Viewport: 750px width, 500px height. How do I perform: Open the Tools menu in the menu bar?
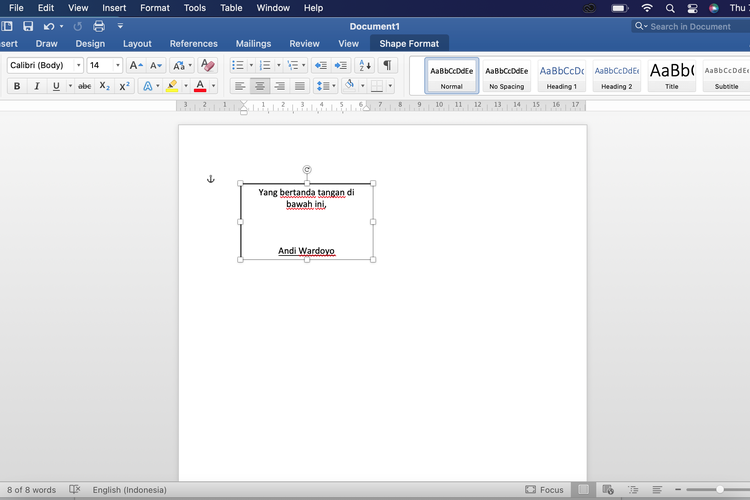pyautogui.click(x=195, y=8)
